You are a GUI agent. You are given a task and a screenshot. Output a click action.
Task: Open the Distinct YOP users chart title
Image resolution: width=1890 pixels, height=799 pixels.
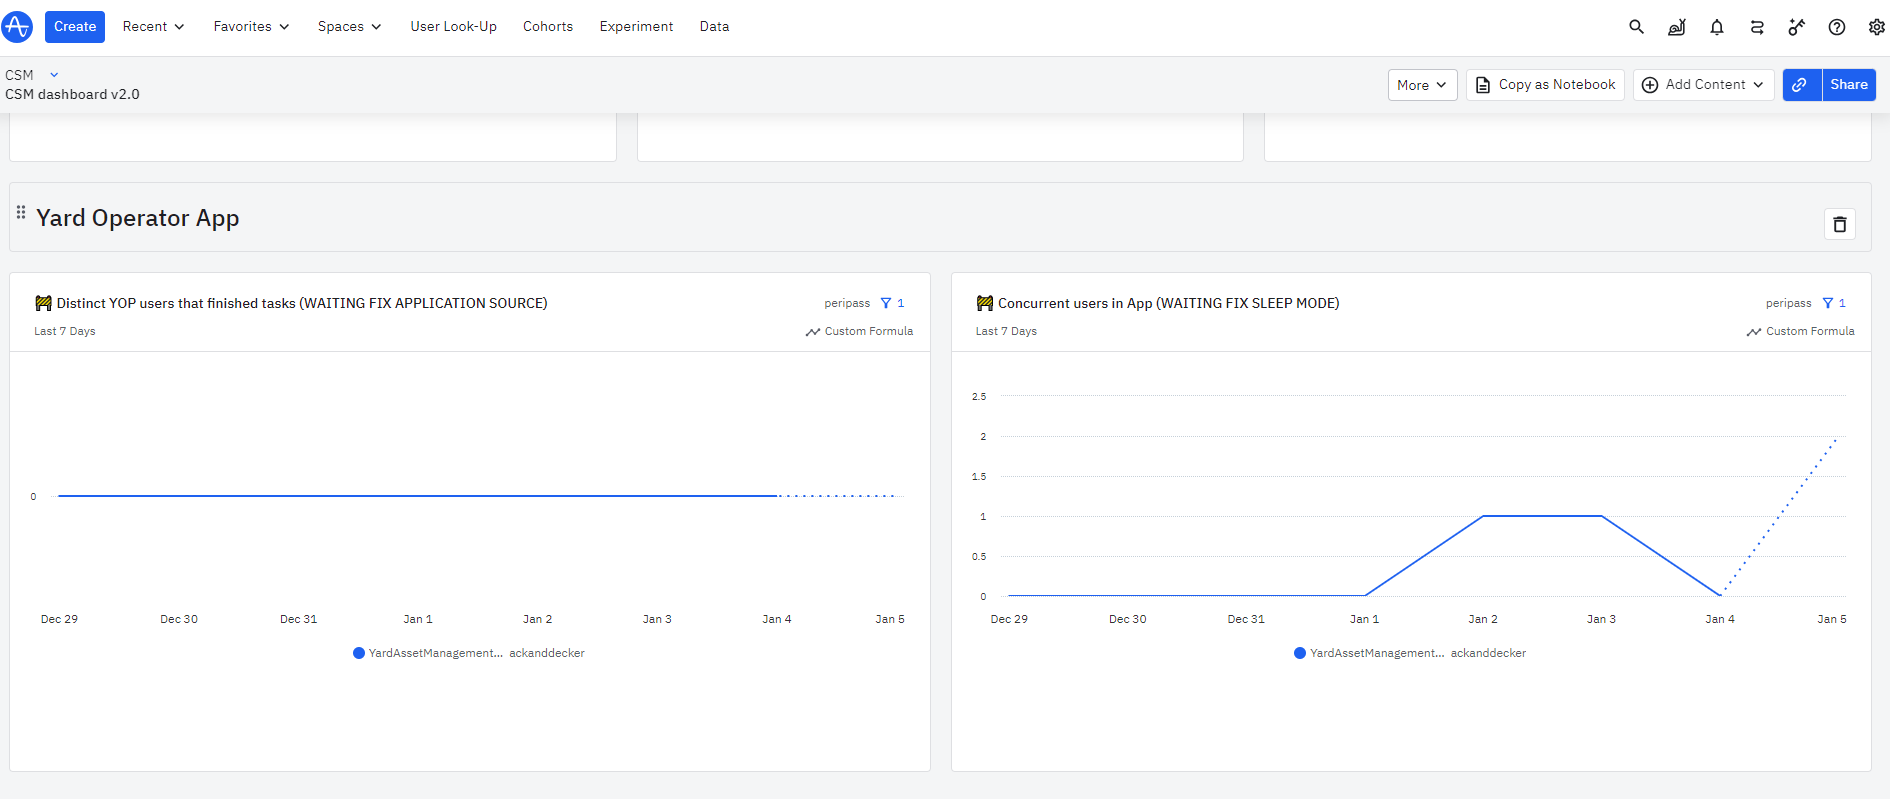(302, 303)
